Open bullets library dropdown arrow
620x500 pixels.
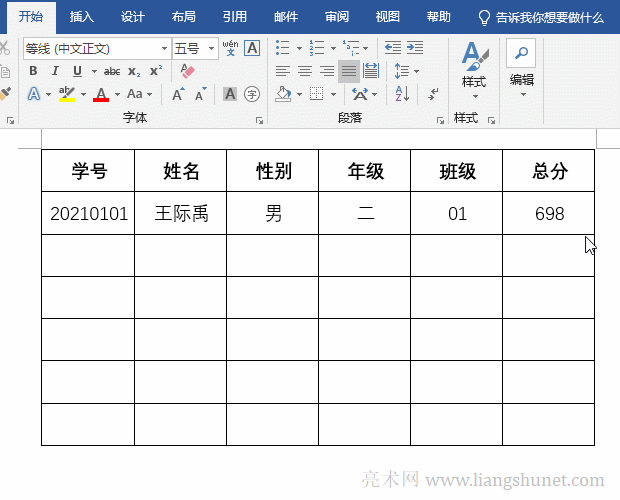click(x=299, y=48)
